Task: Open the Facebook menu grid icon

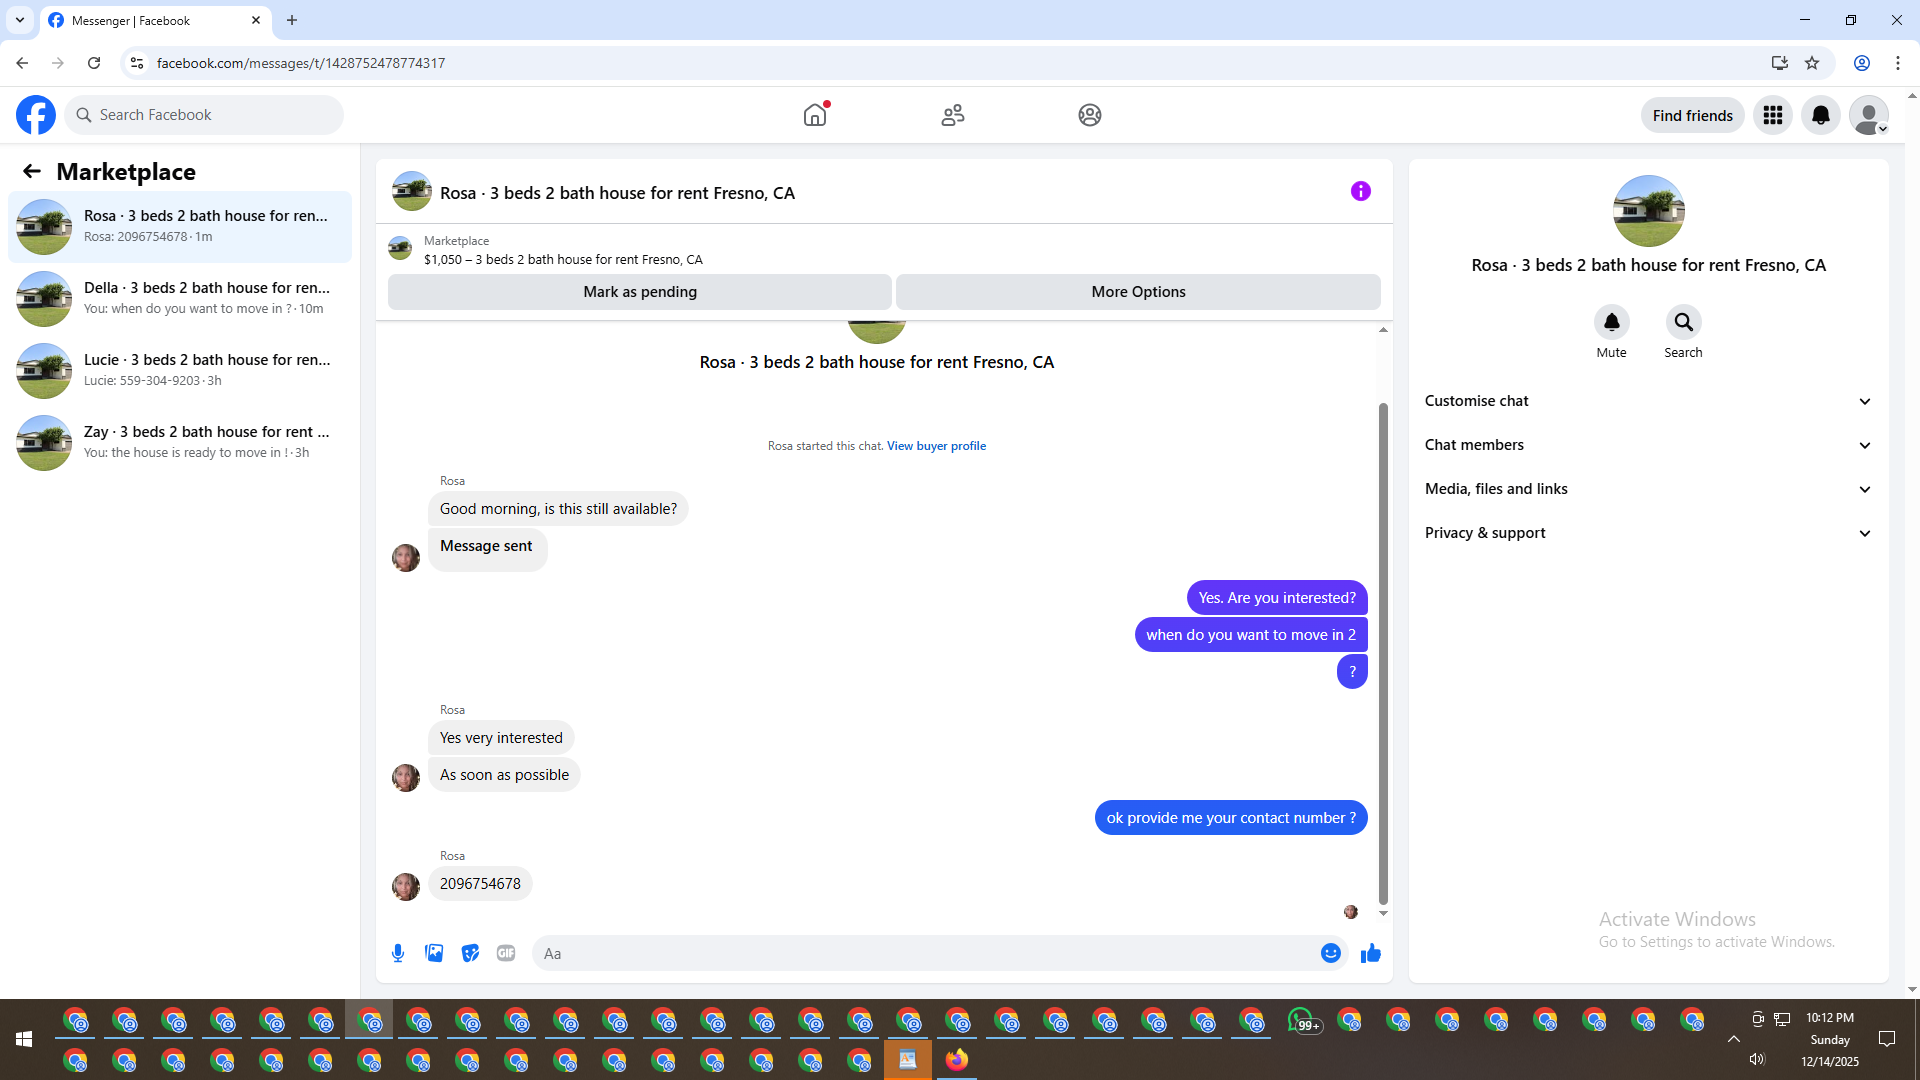Action: coord(1772,115)
